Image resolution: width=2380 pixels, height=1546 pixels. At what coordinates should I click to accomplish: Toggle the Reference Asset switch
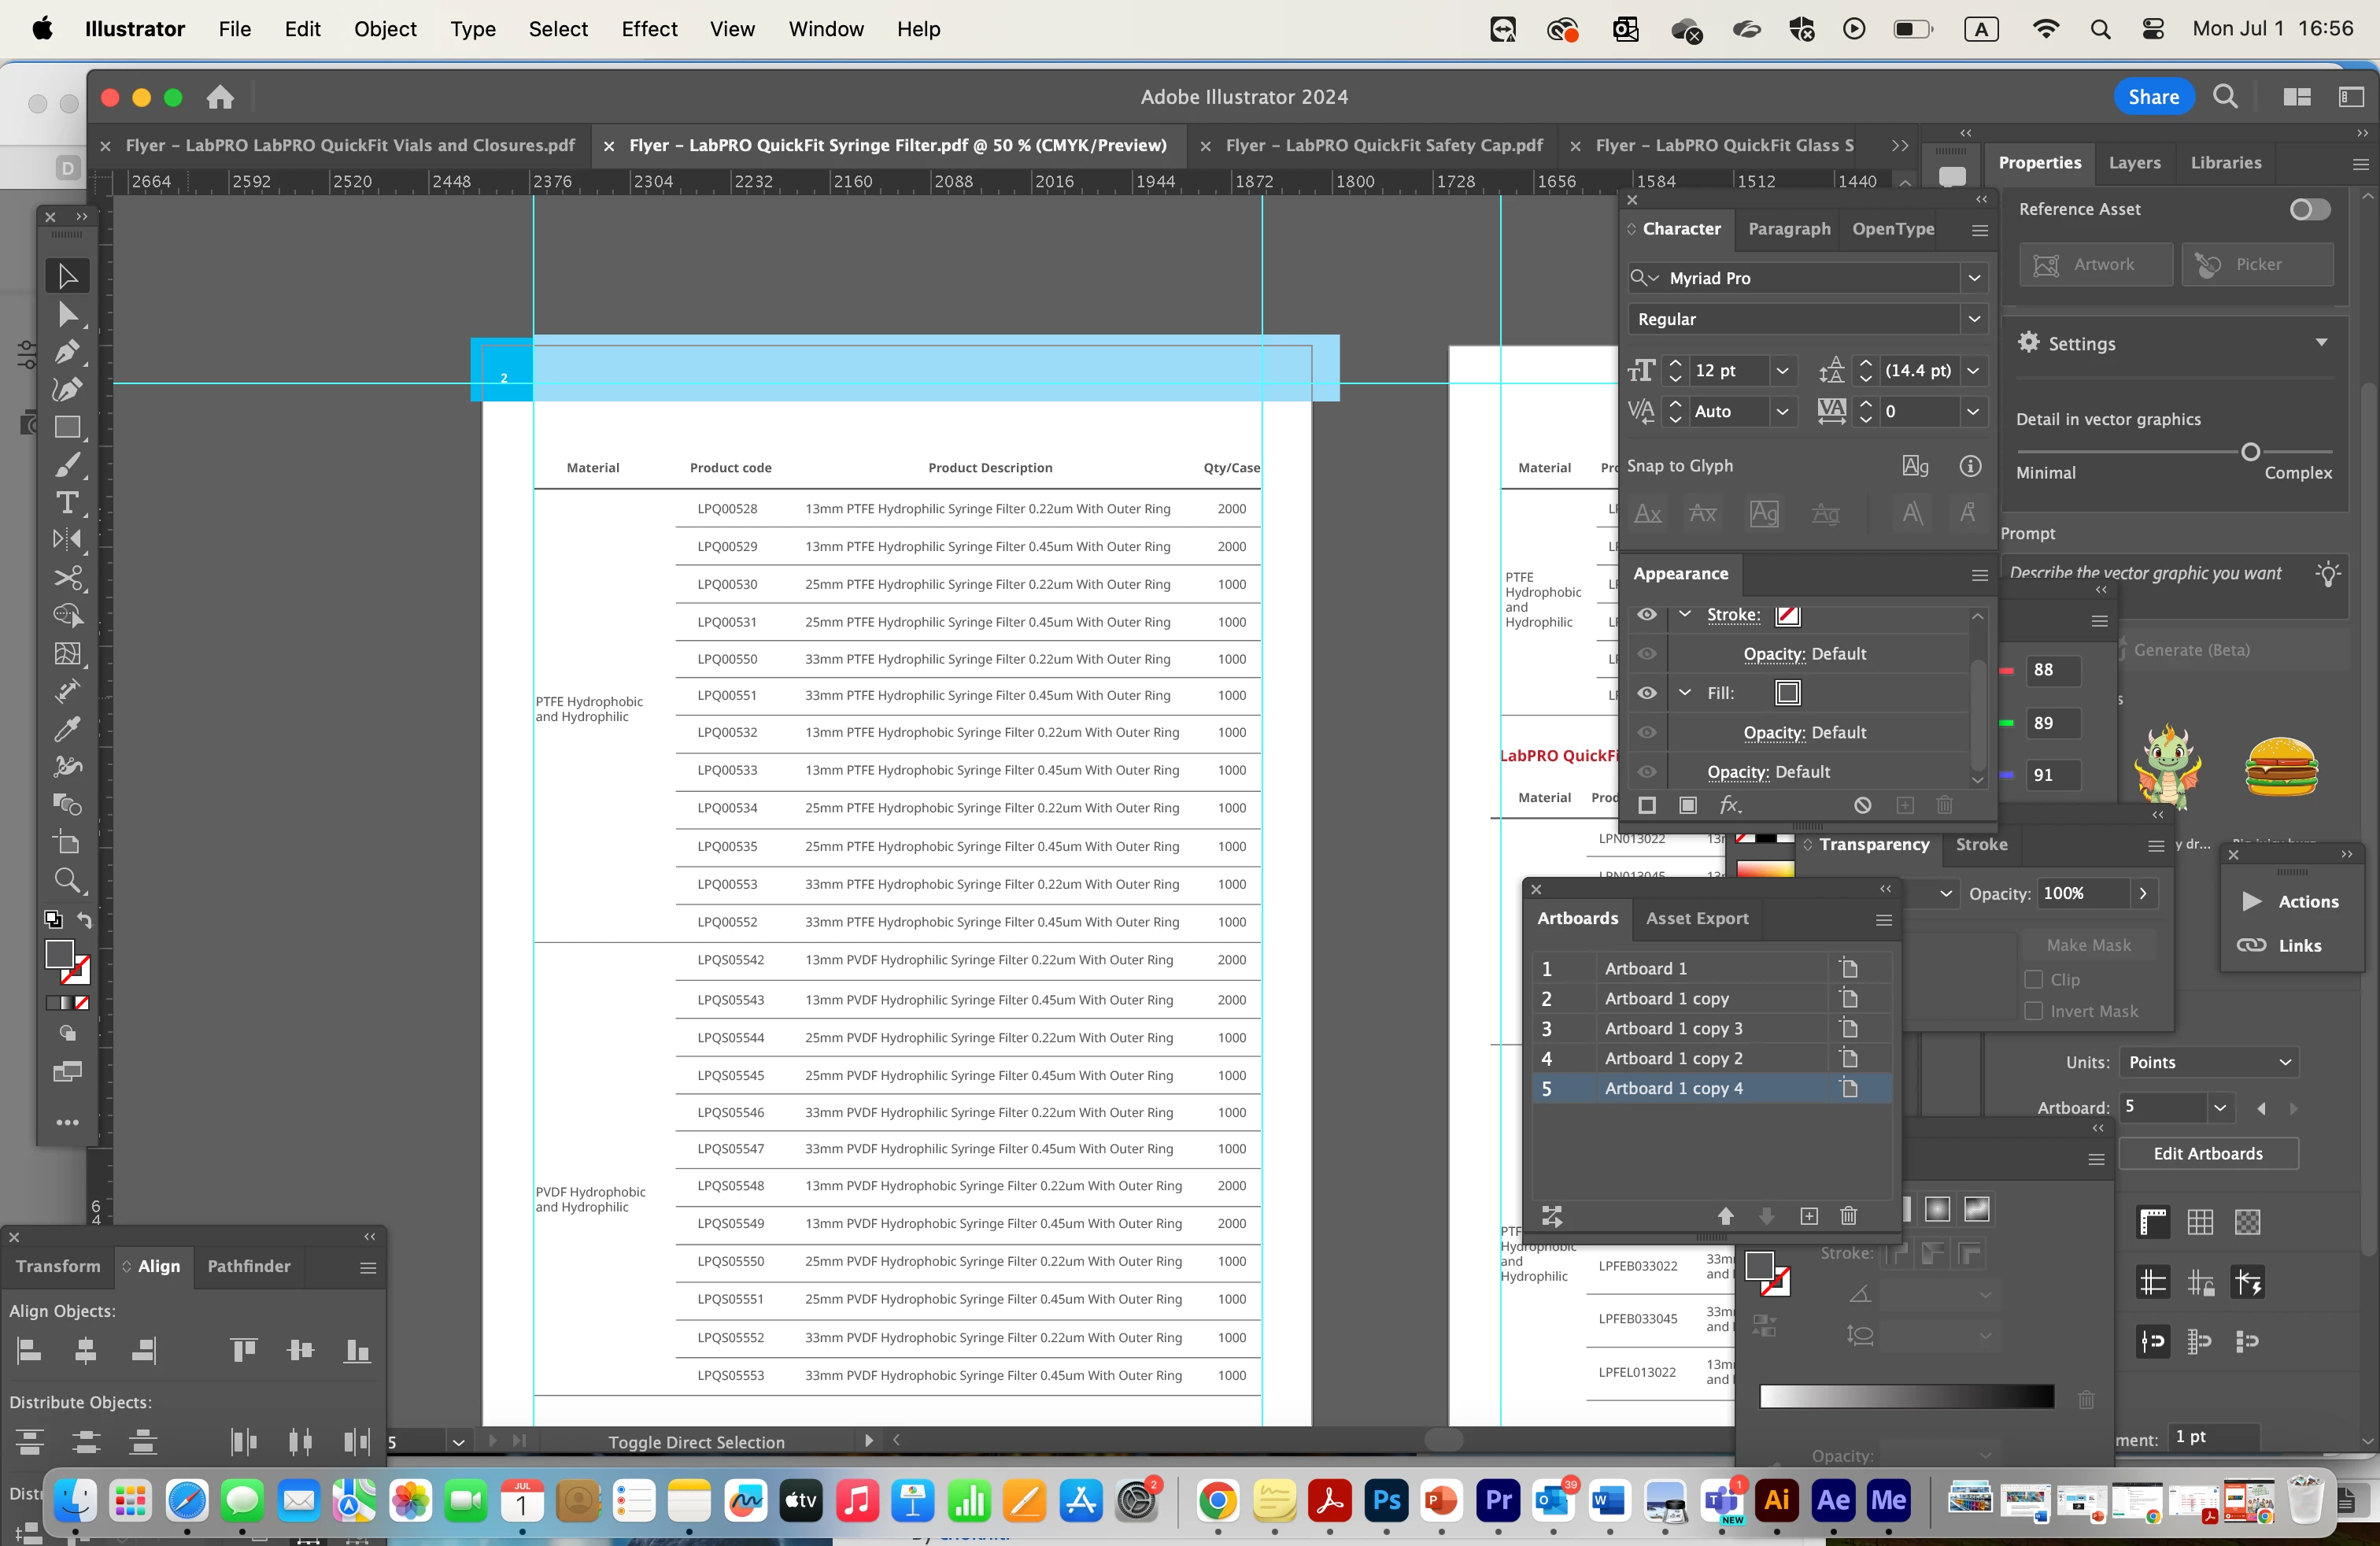pos(2309,209)
